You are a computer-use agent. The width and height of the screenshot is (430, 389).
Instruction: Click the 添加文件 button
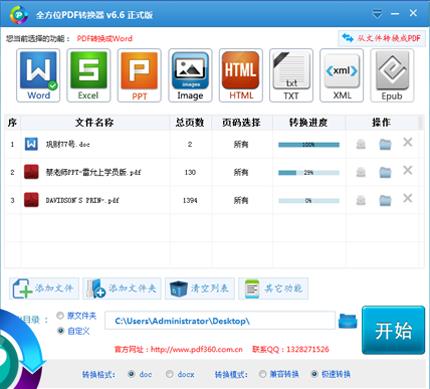tap(44, 288)
